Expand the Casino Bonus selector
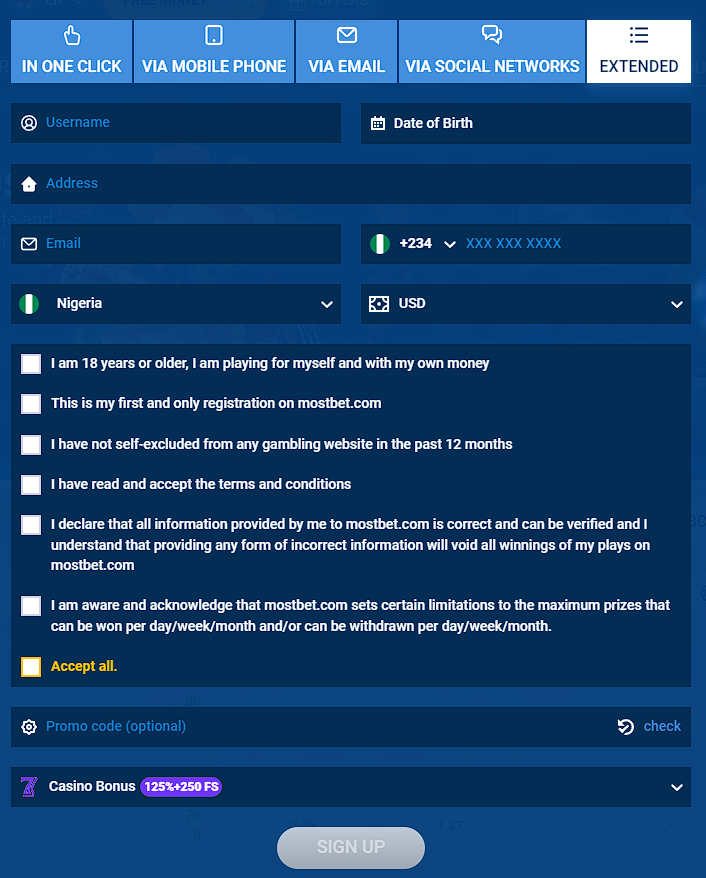This screenshot has width=706, height=878. [677, 788]
